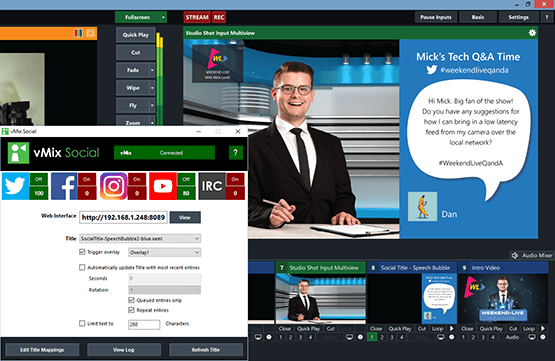
Task: Click the View Log button
Action: click(x=124, y=350)
